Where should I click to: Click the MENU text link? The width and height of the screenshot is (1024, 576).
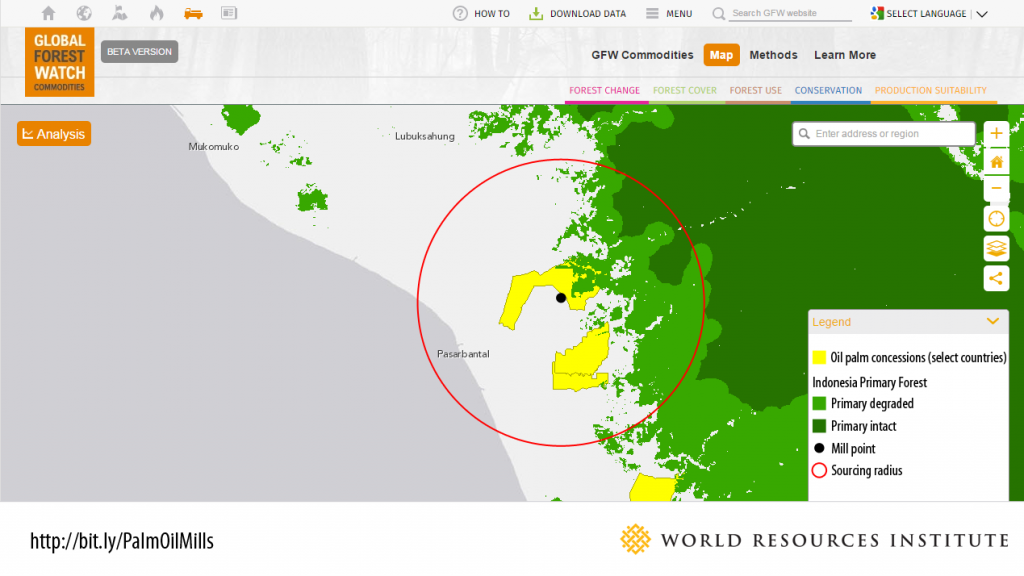pyautogui.click(x=679, y=14)
